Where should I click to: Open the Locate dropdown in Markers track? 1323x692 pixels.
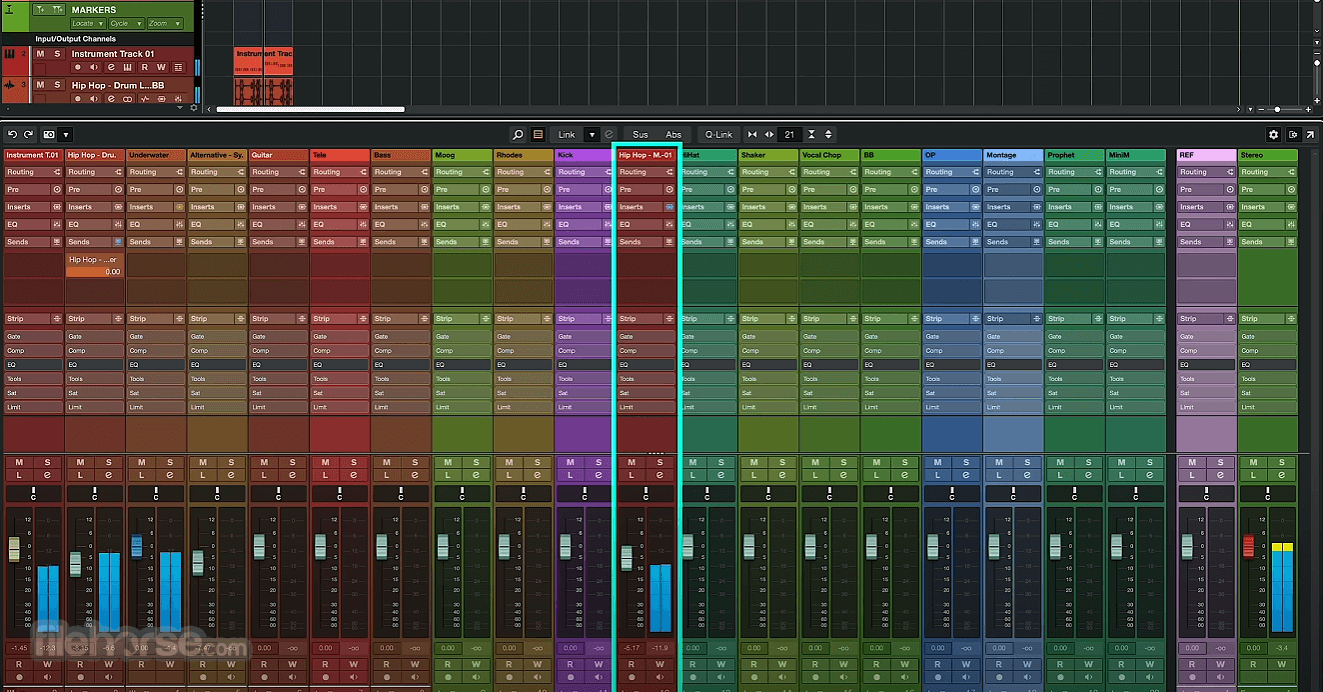click(86, 23)
